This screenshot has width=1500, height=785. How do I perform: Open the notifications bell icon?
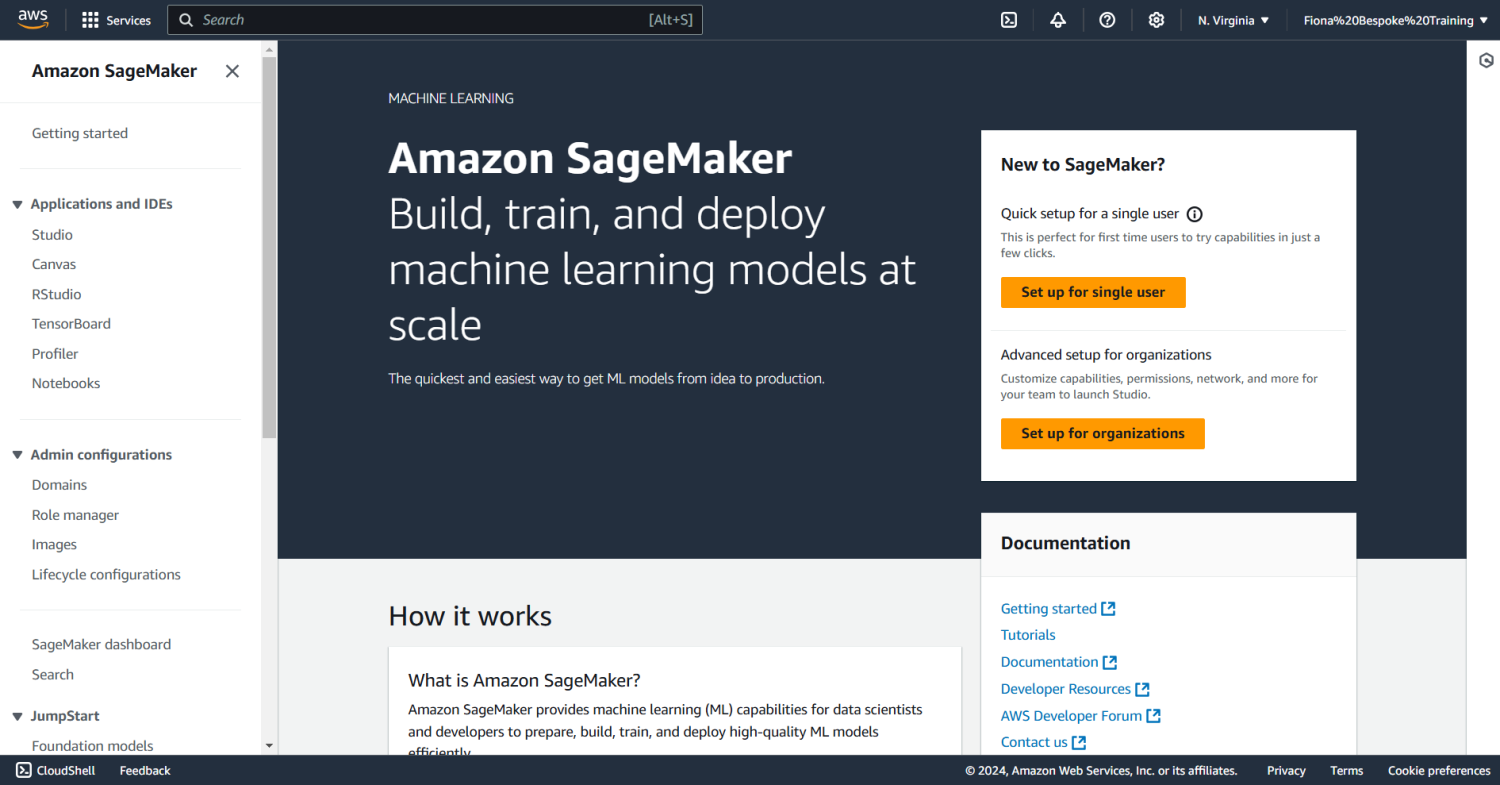(x=1057, y=19)
